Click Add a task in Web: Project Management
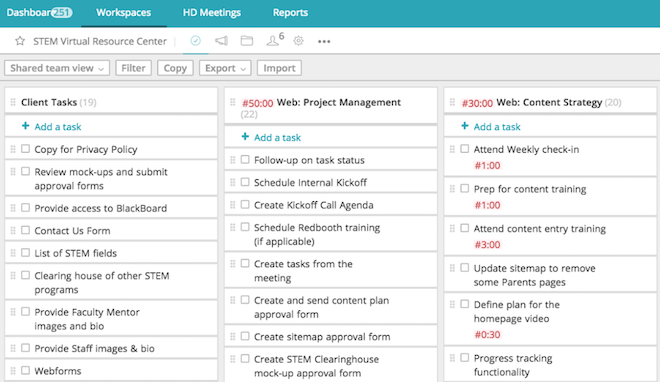660x382 pixels. [277, 138]
